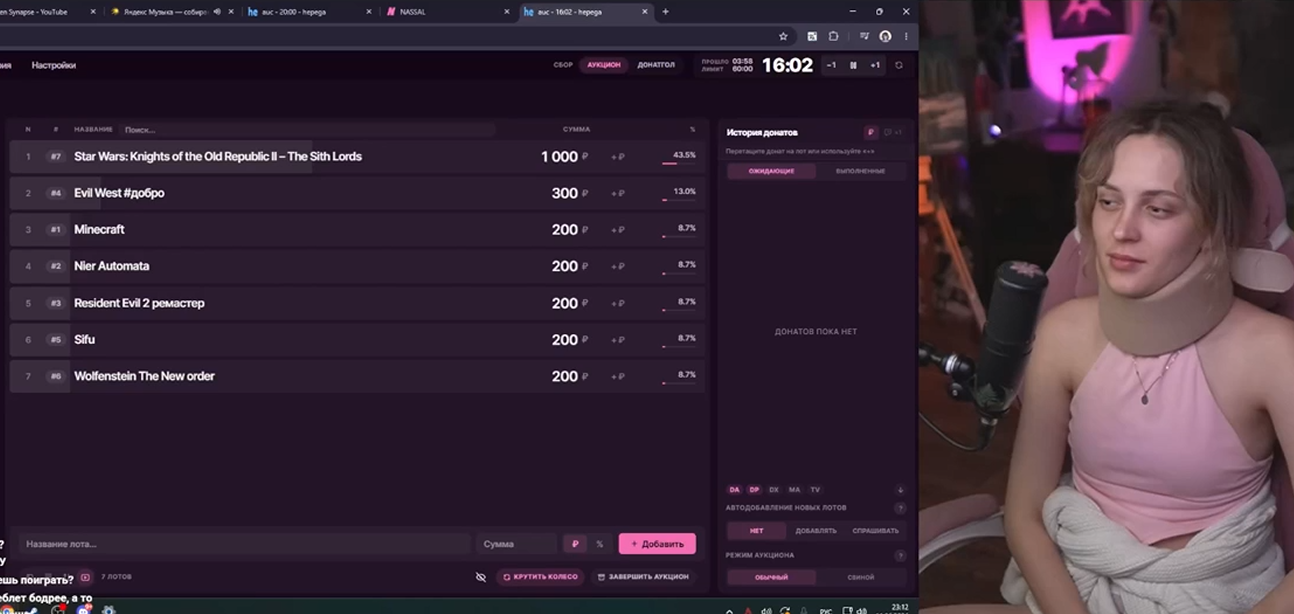Select the Nier Automata lot name

112,266
